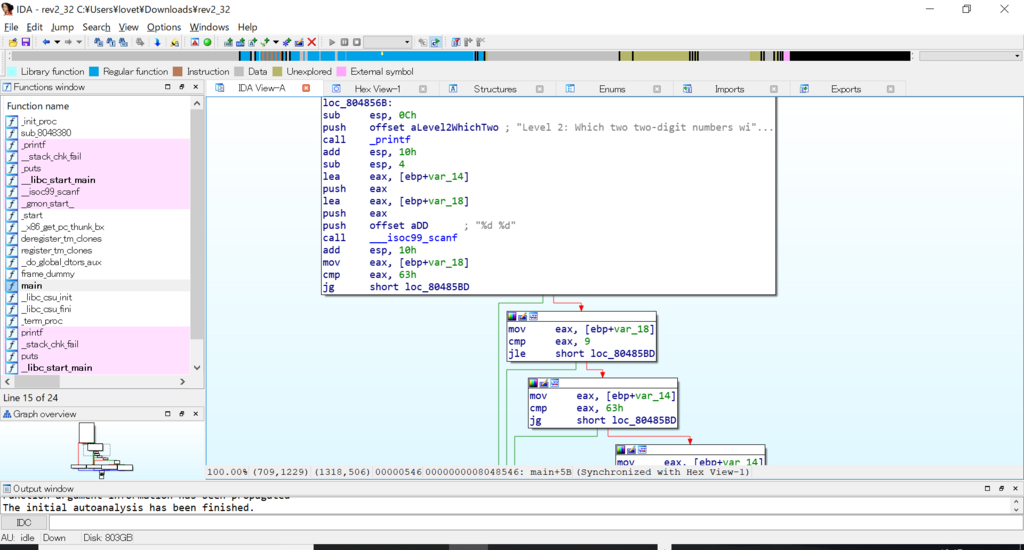The width and height of the screenshot is (1024, 550).
Task: Open the back-navigation history dropdown arrow
Action: [57, 42]
